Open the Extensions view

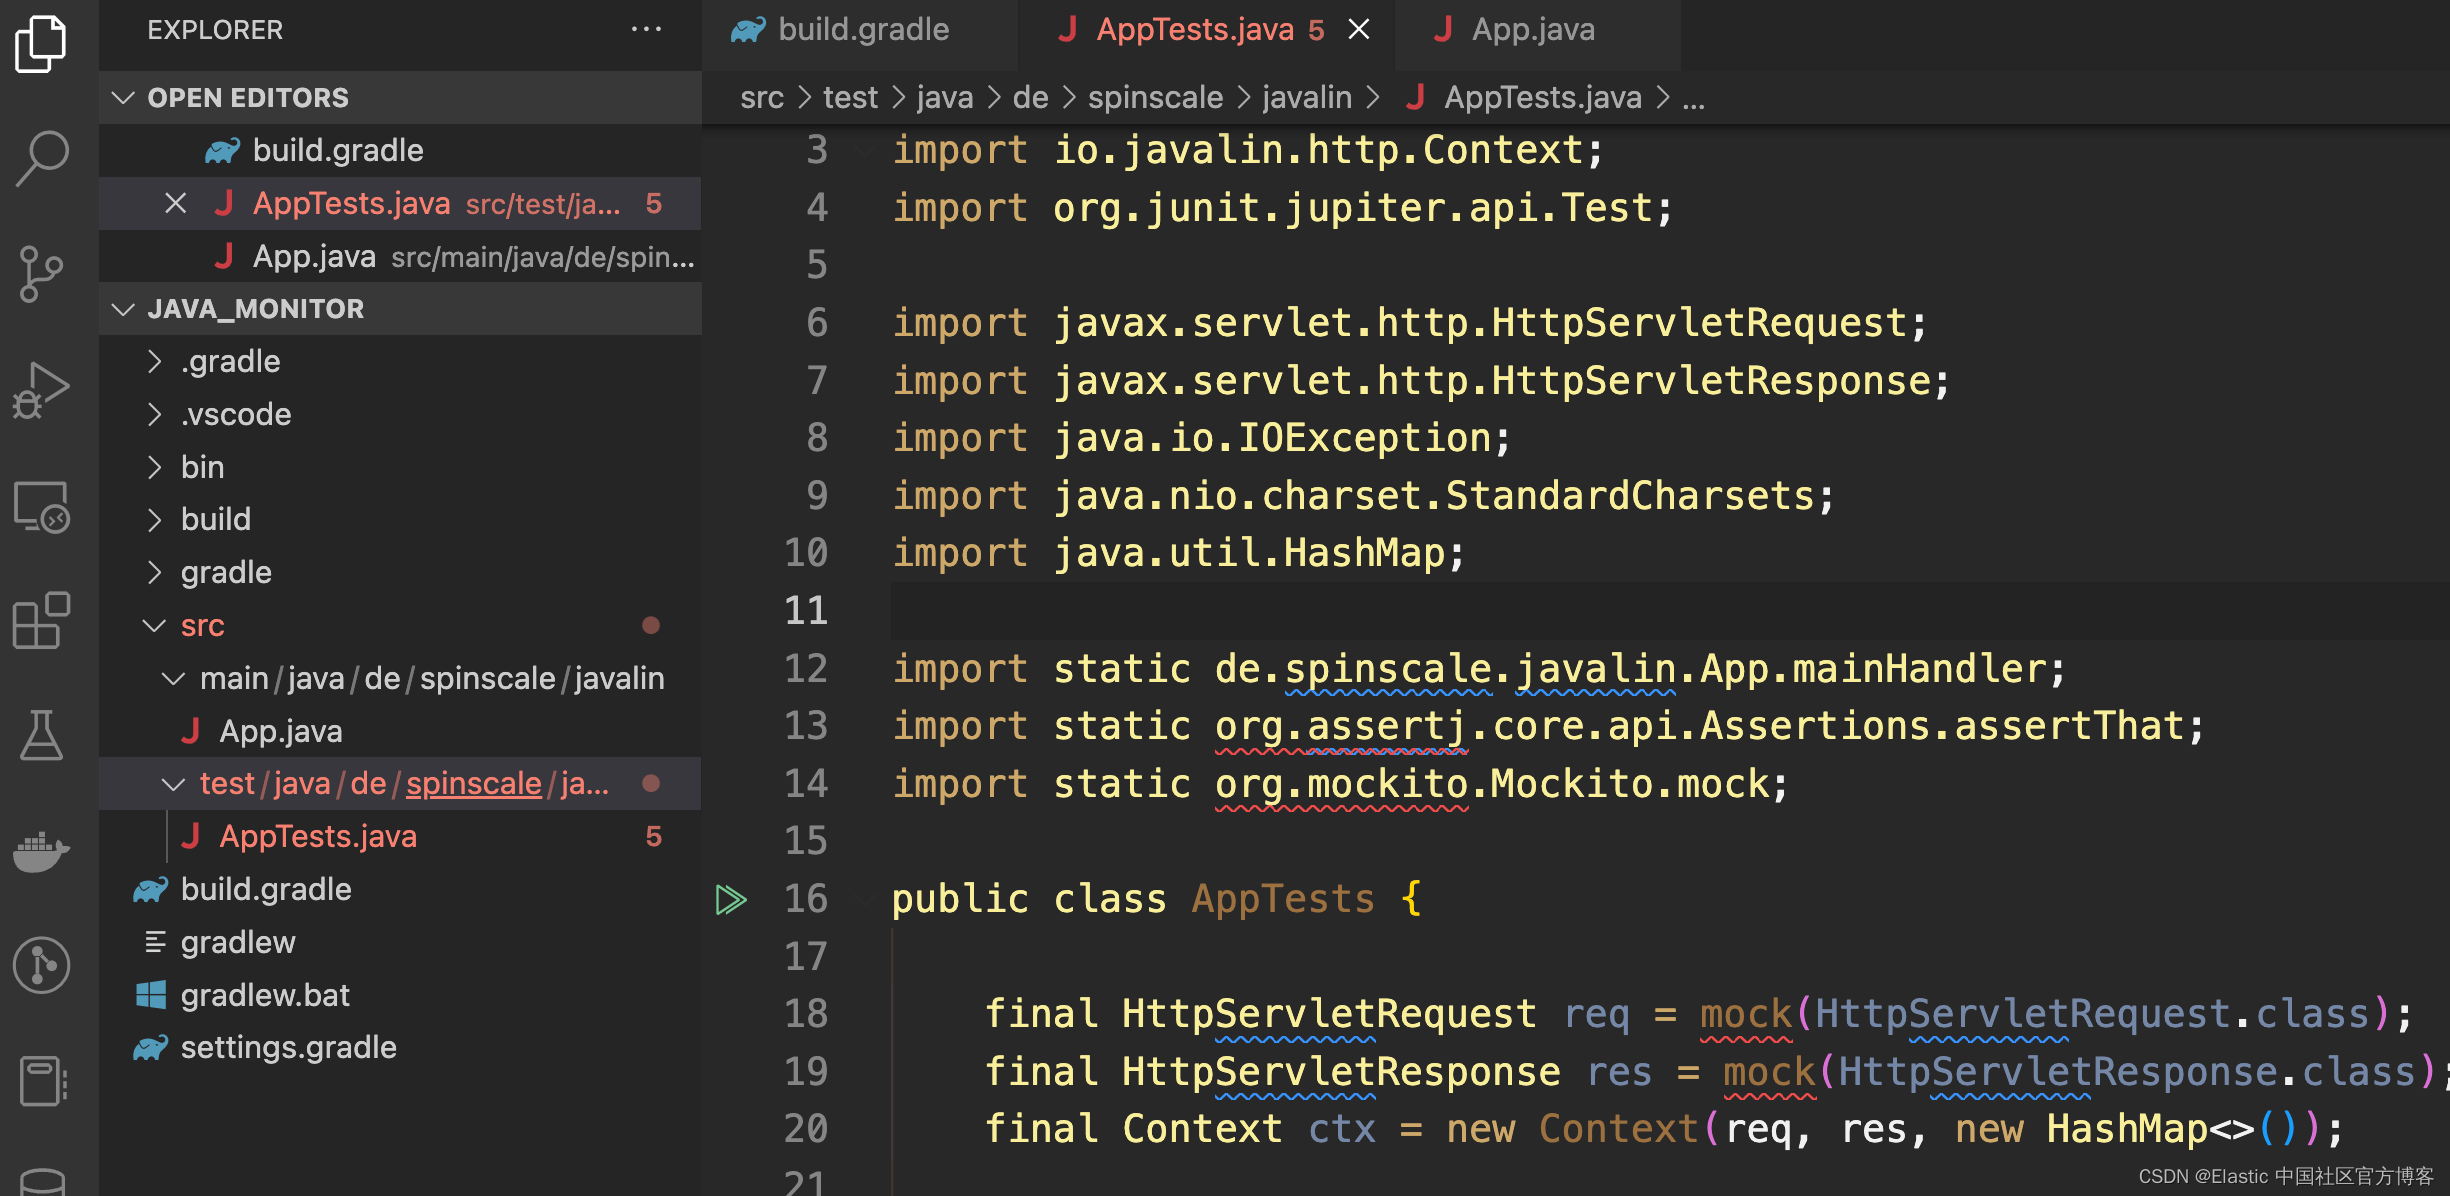(42, 620)
